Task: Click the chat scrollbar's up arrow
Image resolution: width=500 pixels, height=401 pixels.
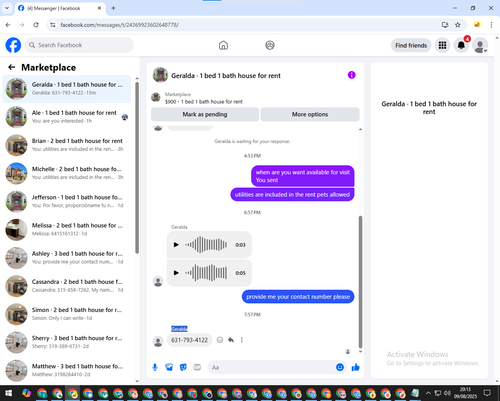Action: click(360, 129)
